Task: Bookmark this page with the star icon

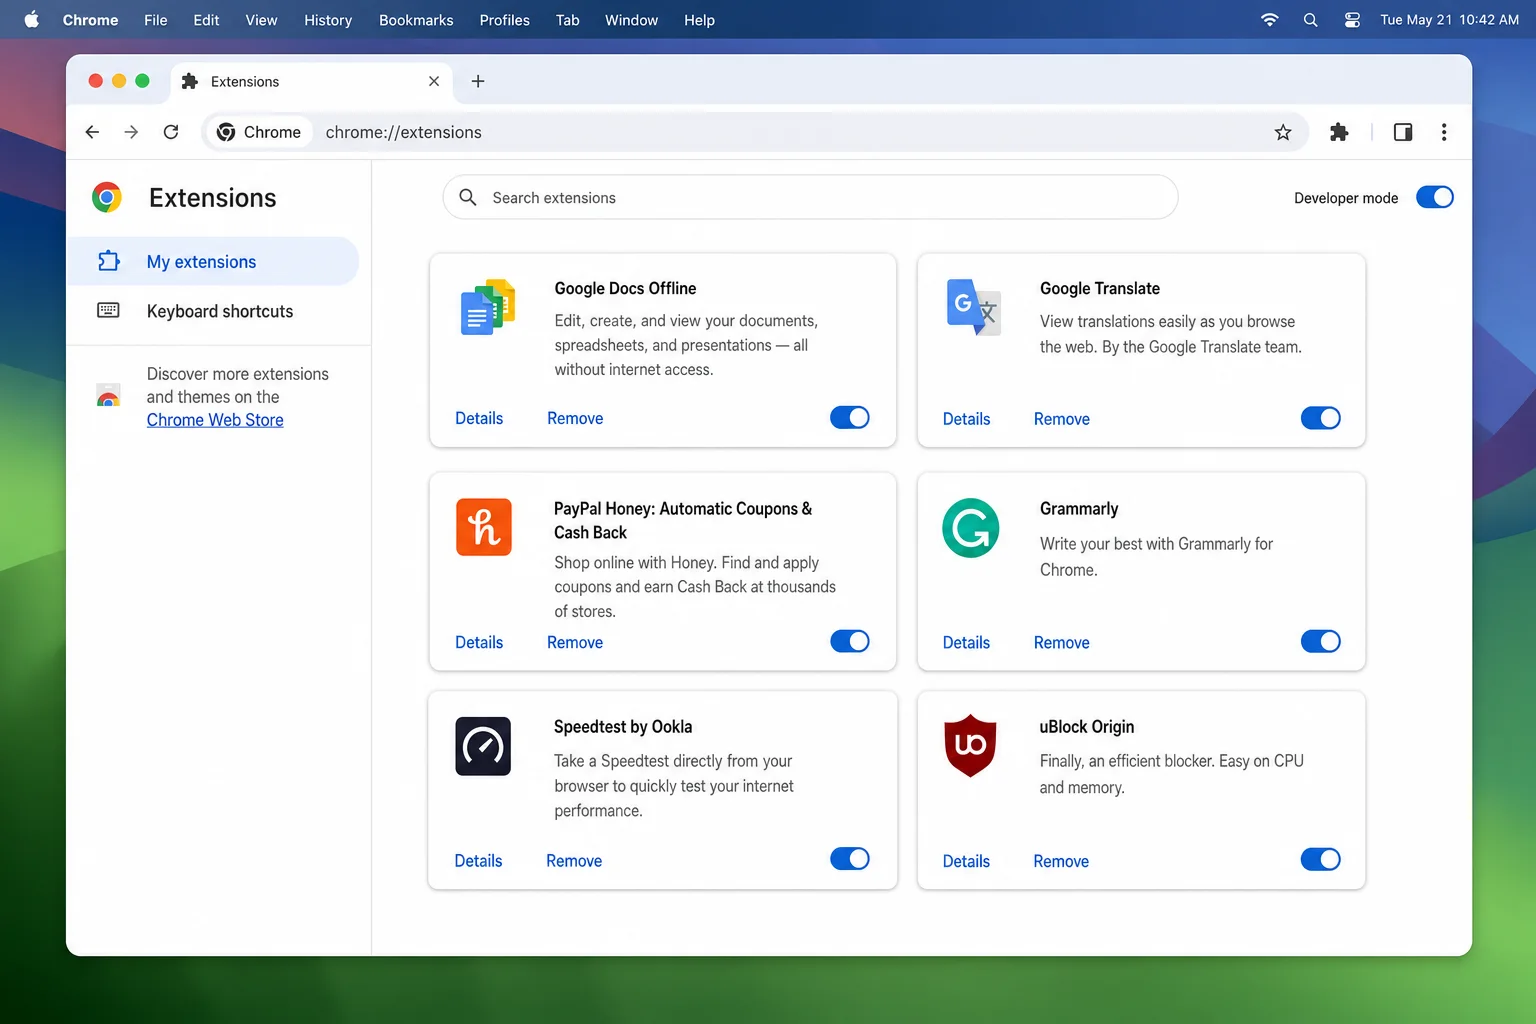Action: point(1283,132)
